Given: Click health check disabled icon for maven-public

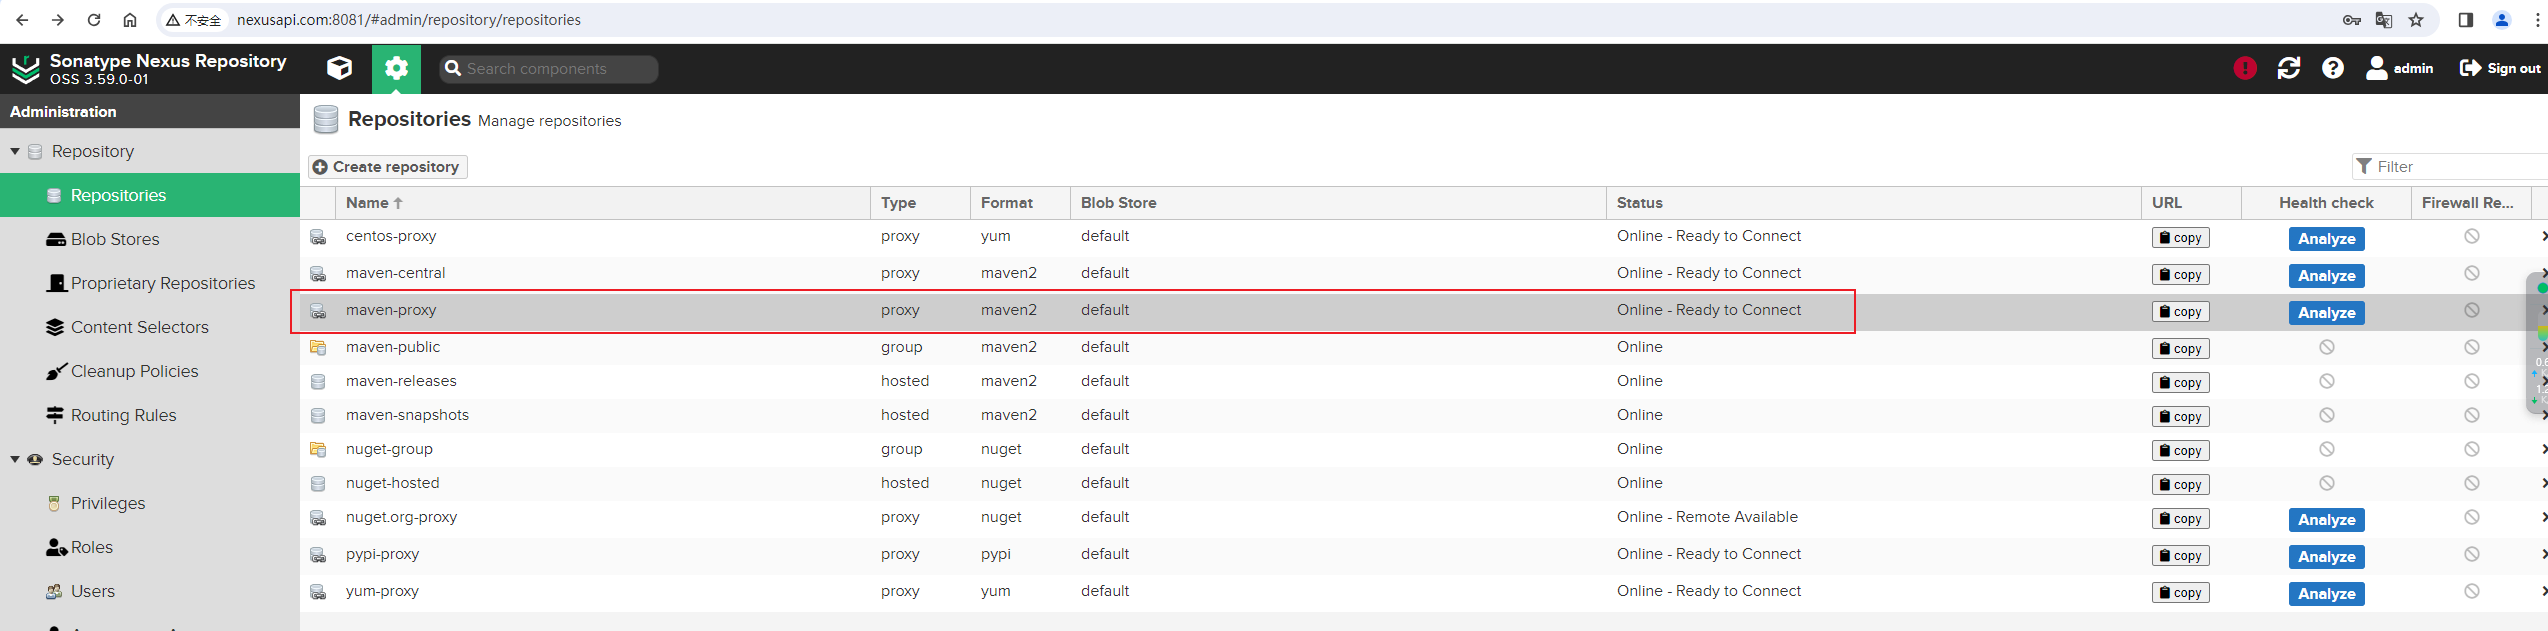Looking at the screenshot, I should (x=2326, y=347).
